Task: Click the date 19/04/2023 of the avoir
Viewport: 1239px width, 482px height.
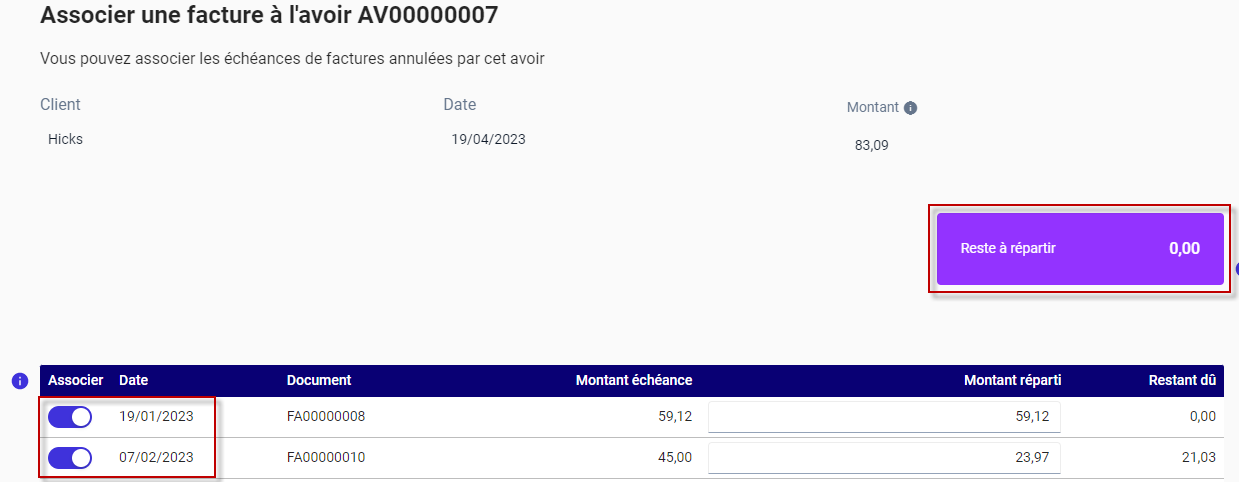Action: coord(488,139)
